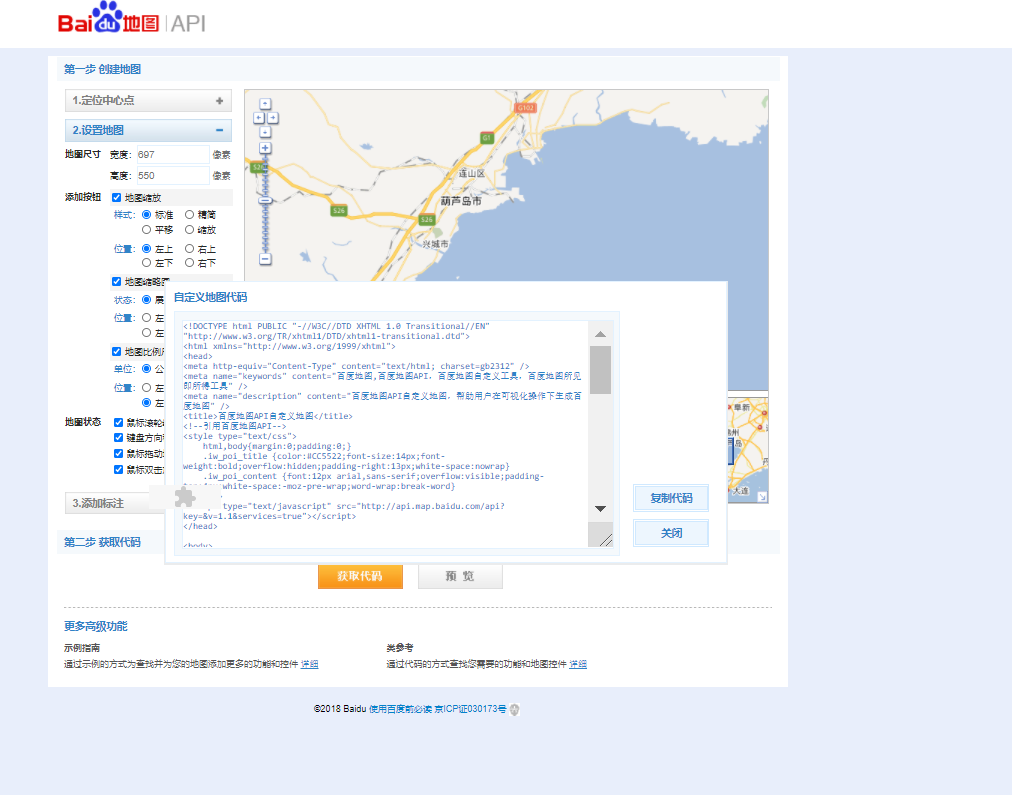Click the 自定义地图代码 dialog title

coord(210,297)
